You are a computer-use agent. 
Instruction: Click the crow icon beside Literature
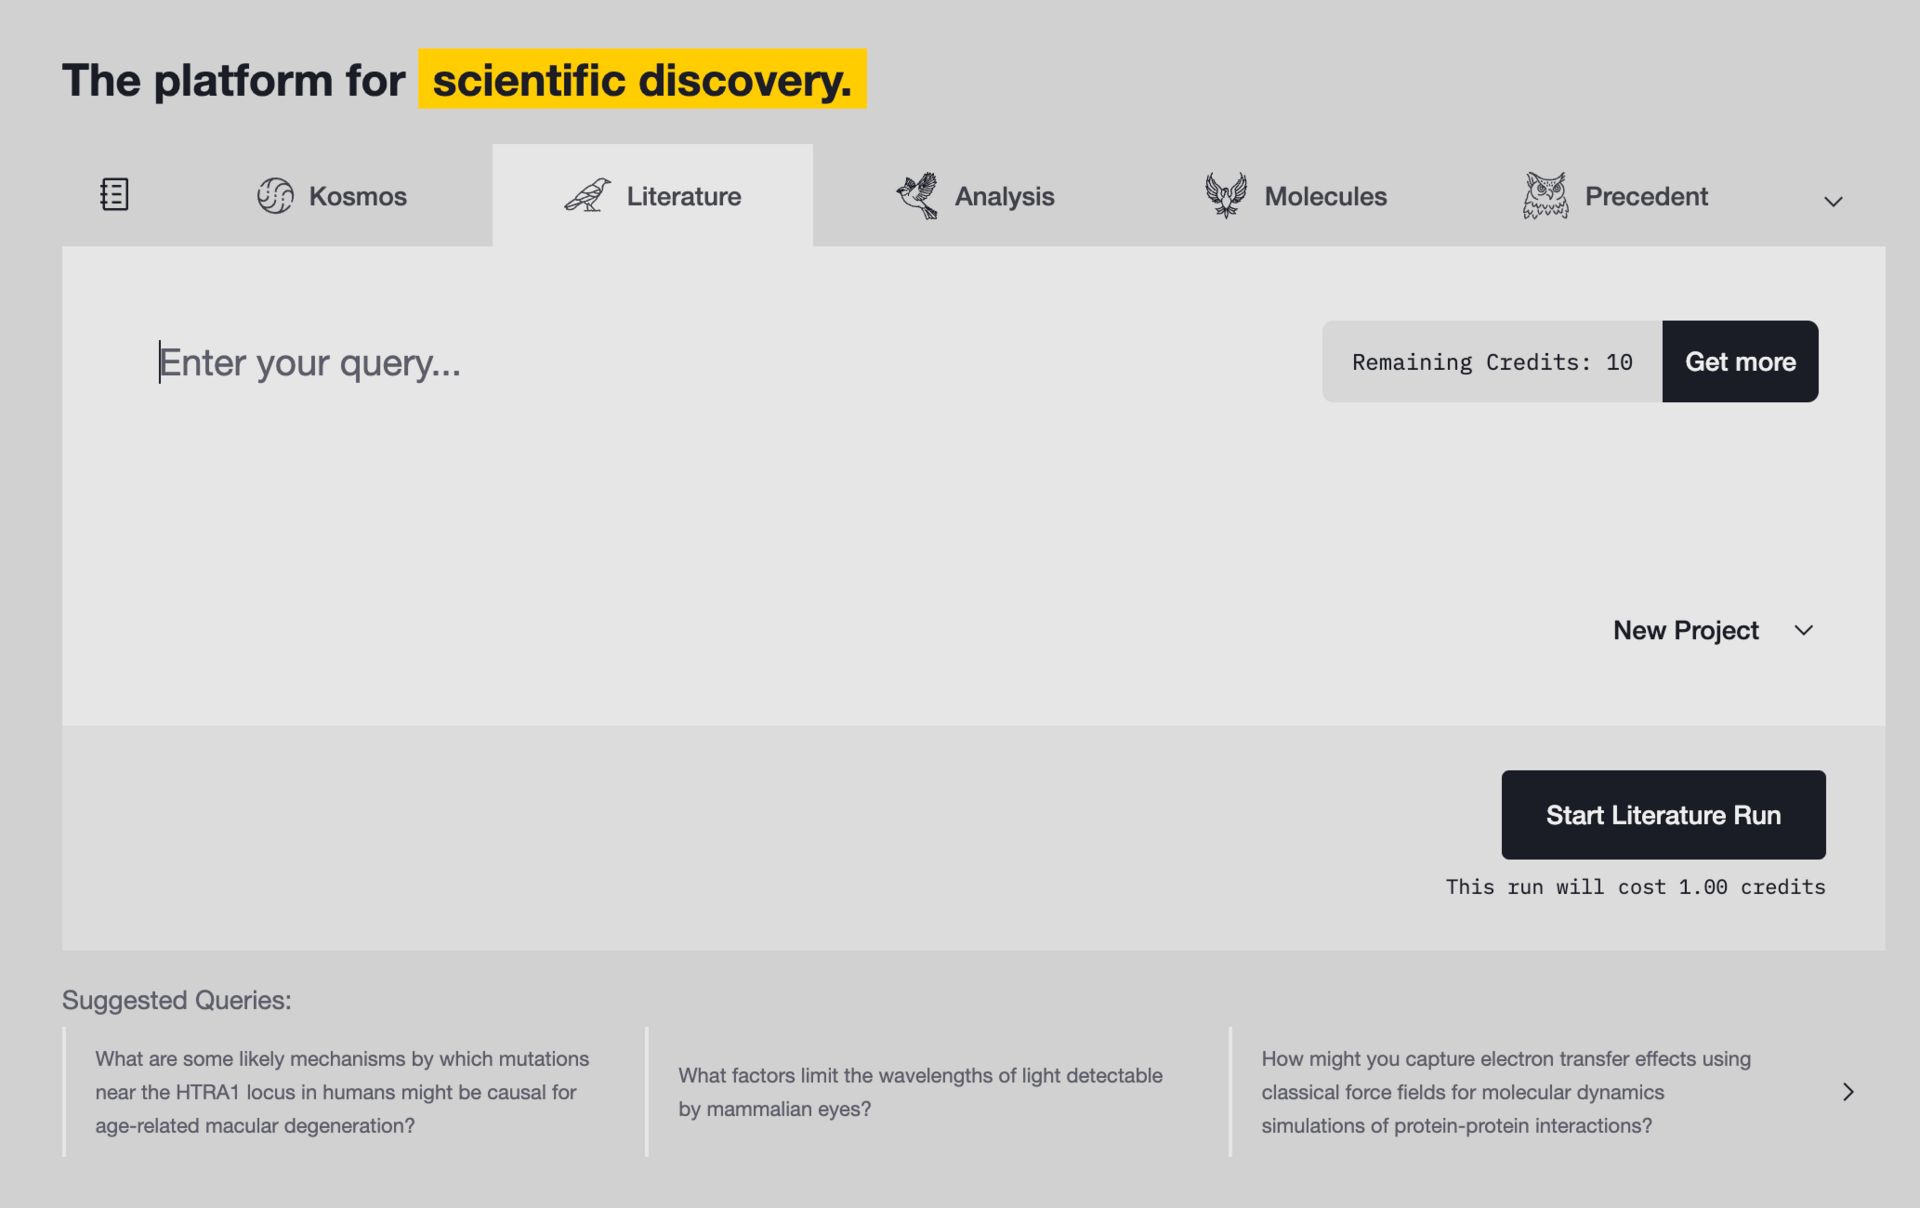coord(587,195)
